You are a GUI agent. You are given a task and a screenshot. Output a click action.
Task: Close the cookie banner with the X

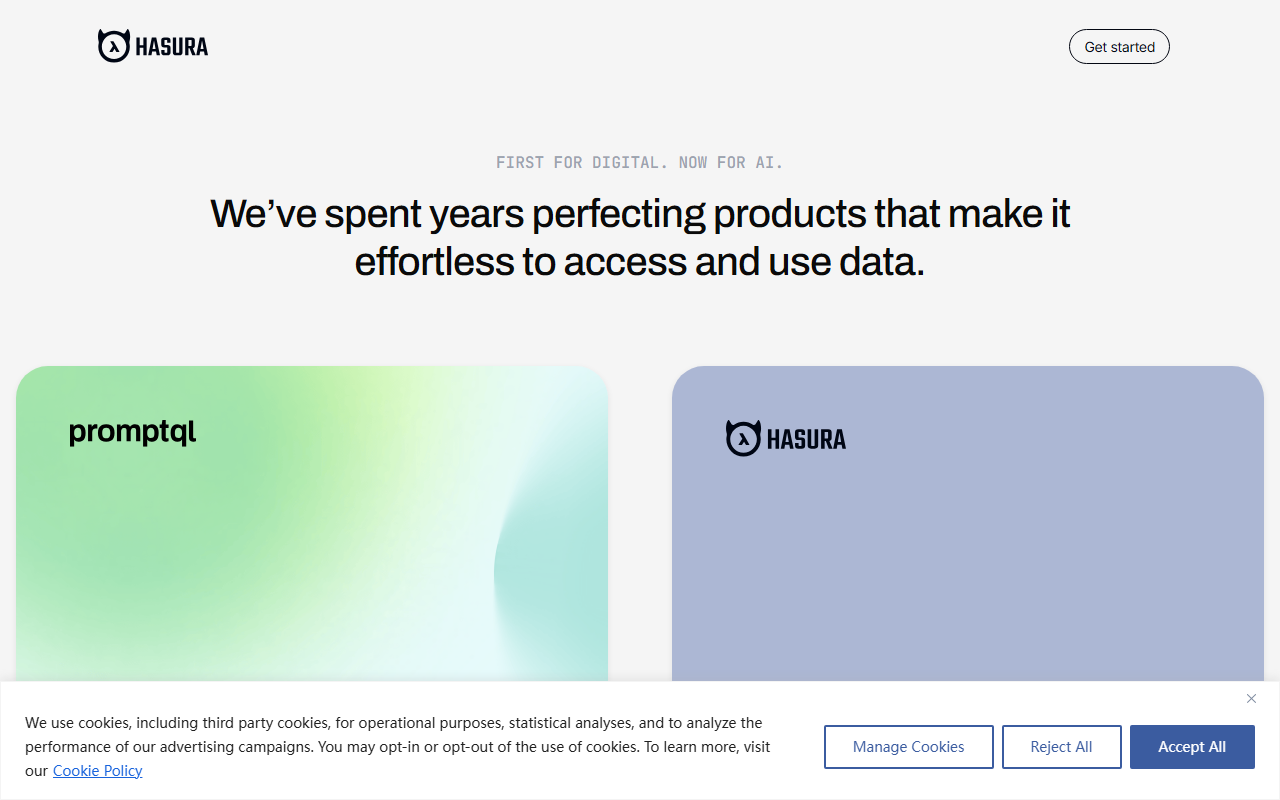click(1251, 699)
